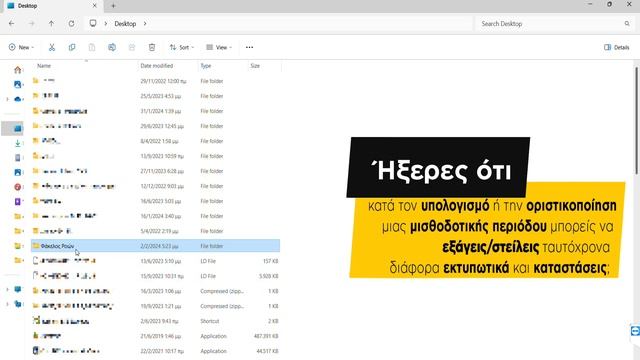Select the OneDrive cloud sidebar icon
640x360 pixels.
click(18, 99)
